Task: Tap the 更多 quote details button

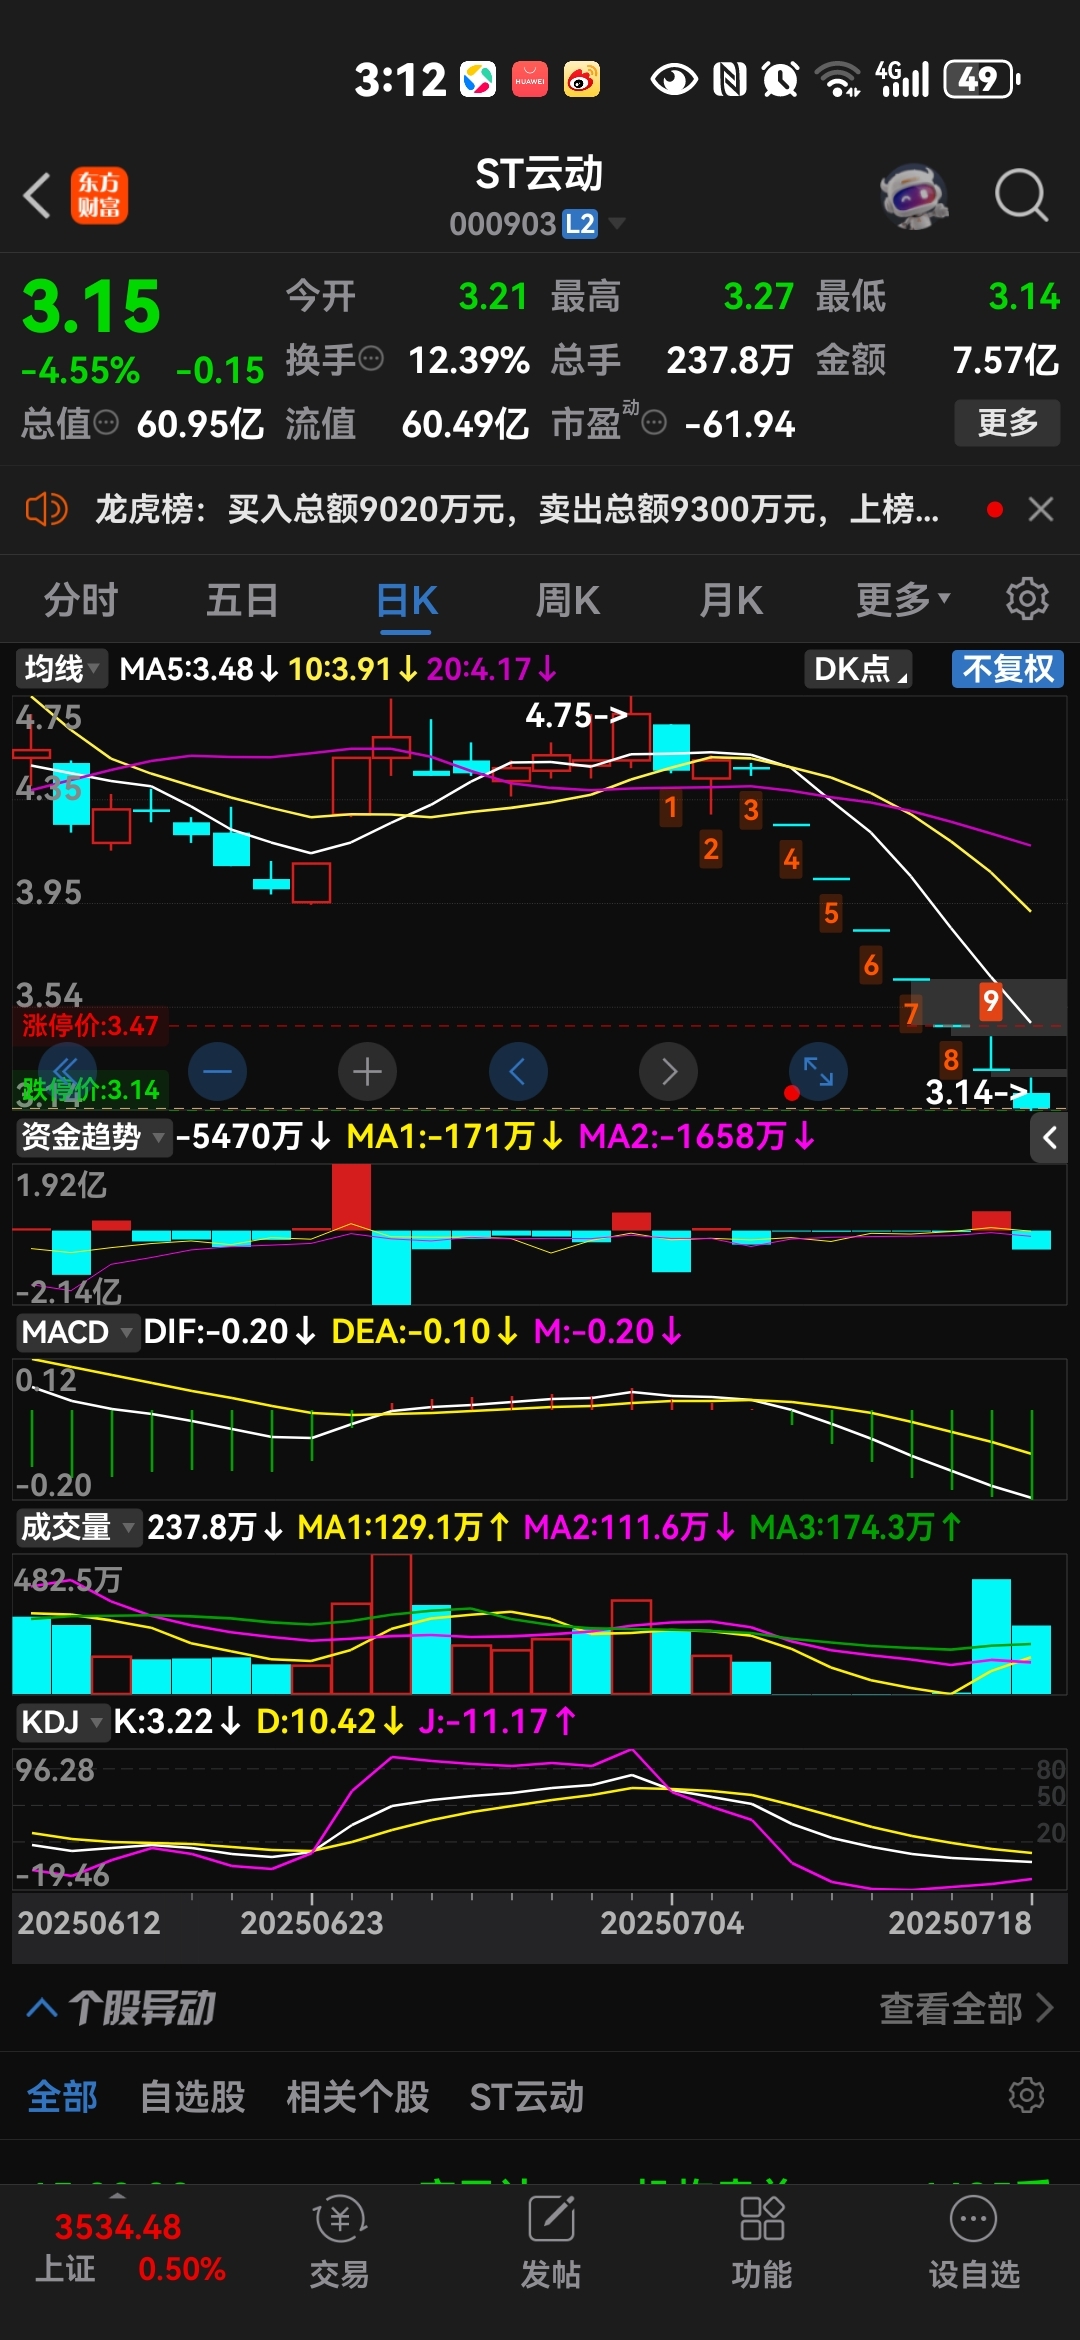Action: (1007, 423)
